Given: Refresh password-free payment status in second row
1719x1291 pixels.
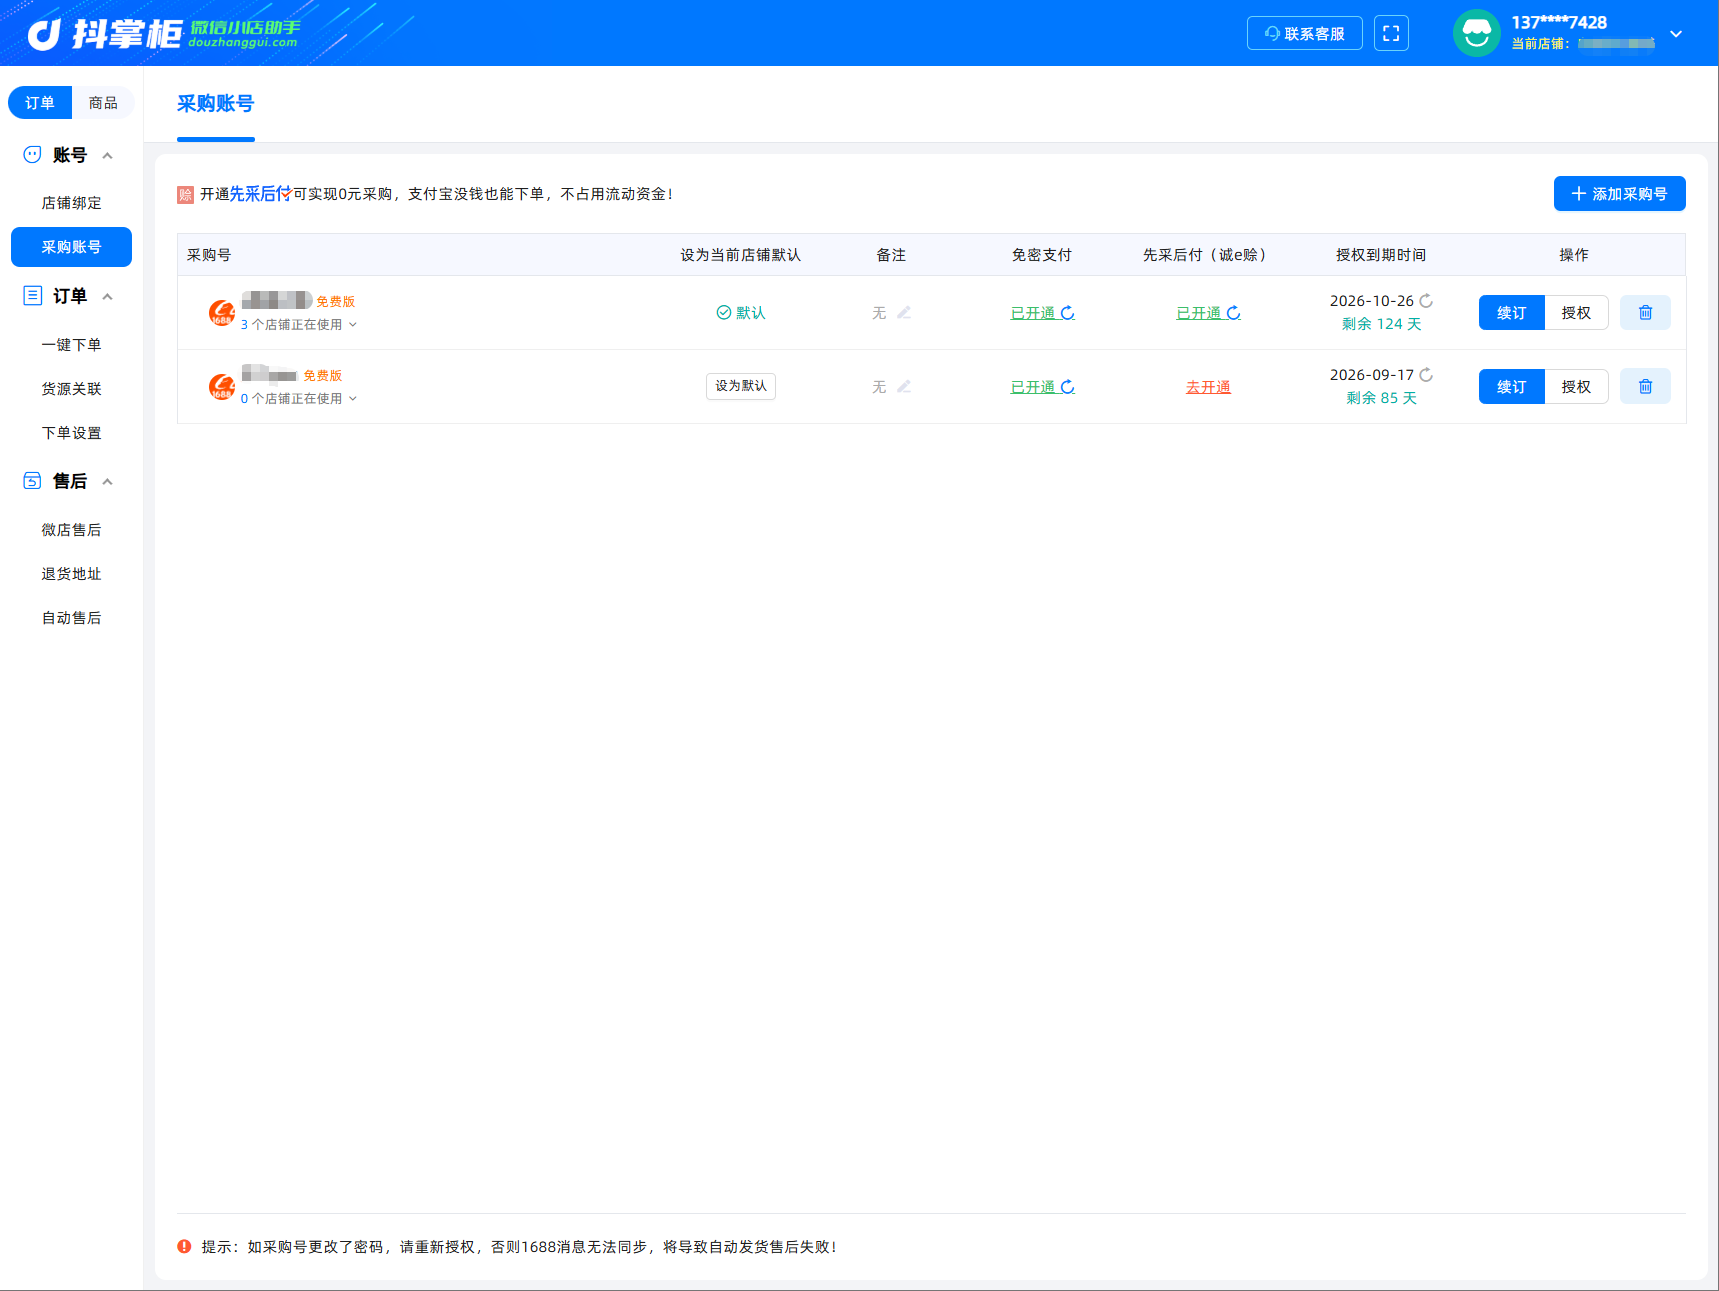Looking at the screenshot, I should click(x=1068, y=387).
